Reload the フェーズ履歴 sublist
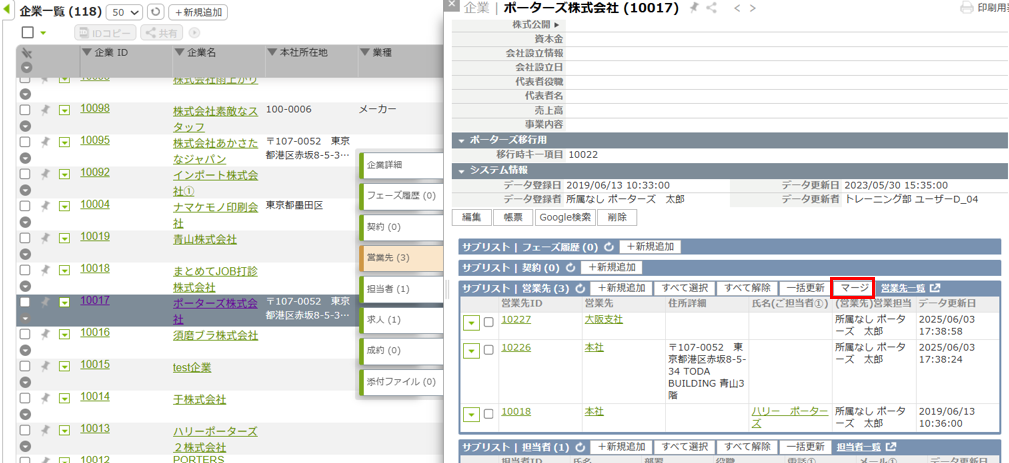Screen dimensions: 1009x463 609,246
